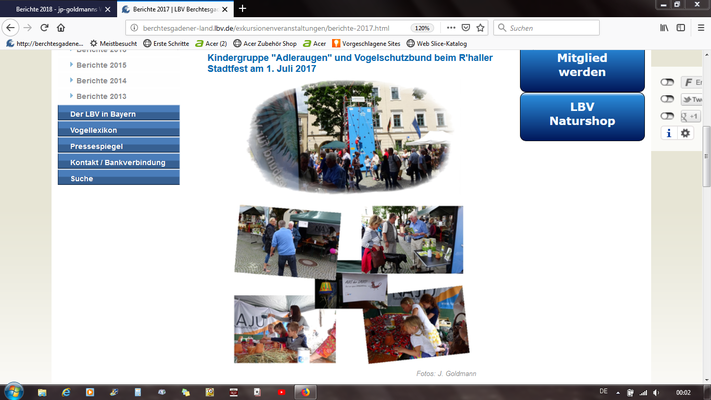The height and width of the screenshot is (400, 711).
Task: Open the Kindergruppe Adleraugen headline link
Action: [x=350, y=63]
